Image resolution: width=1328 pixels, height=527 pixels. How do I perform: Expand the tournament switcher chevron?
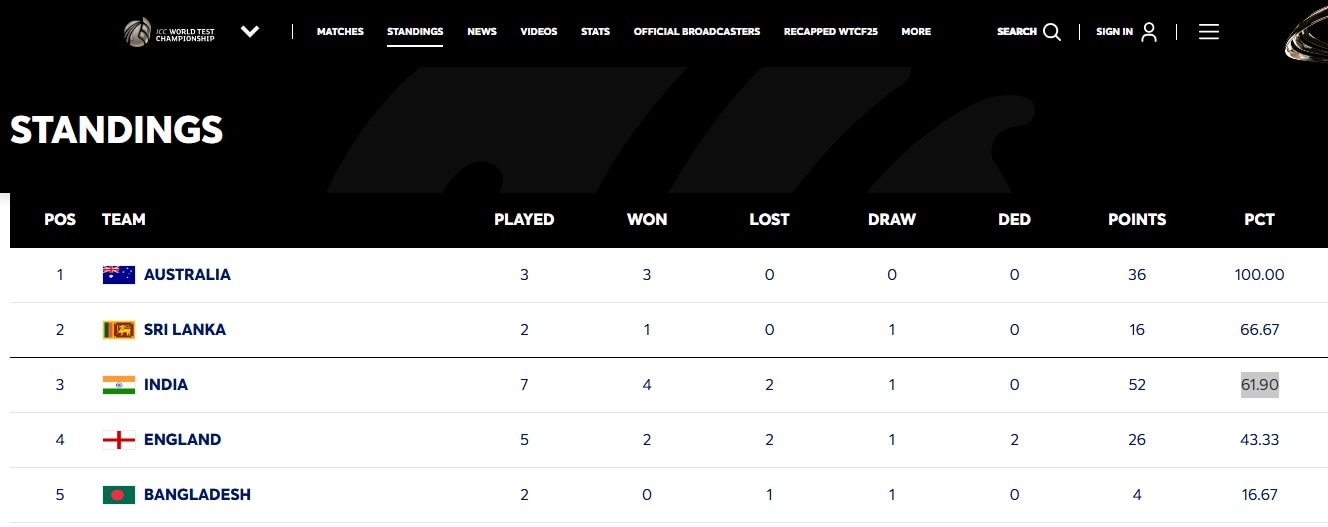click(x=250, y=32)
